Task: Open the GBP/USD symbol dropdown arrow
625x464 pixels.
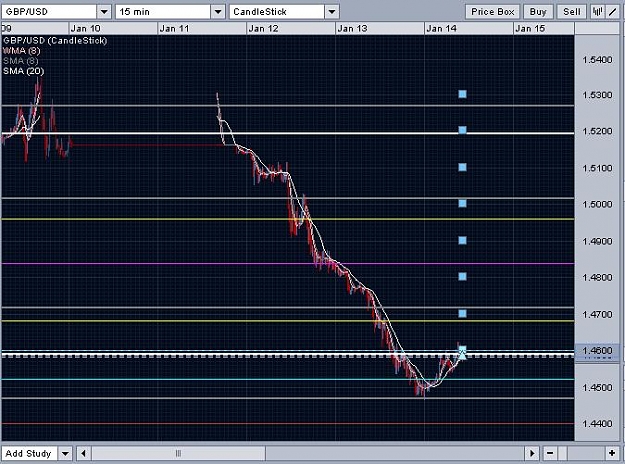Action: click(104, 12)
